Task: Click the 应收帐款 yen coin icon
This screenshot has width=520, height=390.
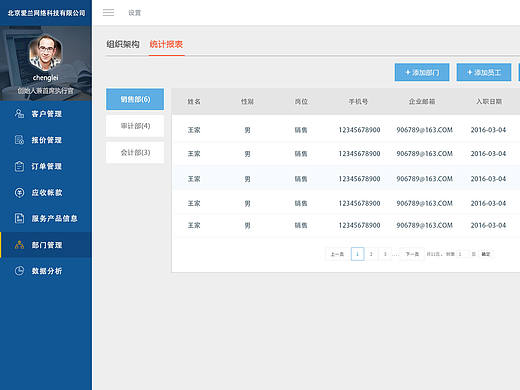Action: pos(19,192)
